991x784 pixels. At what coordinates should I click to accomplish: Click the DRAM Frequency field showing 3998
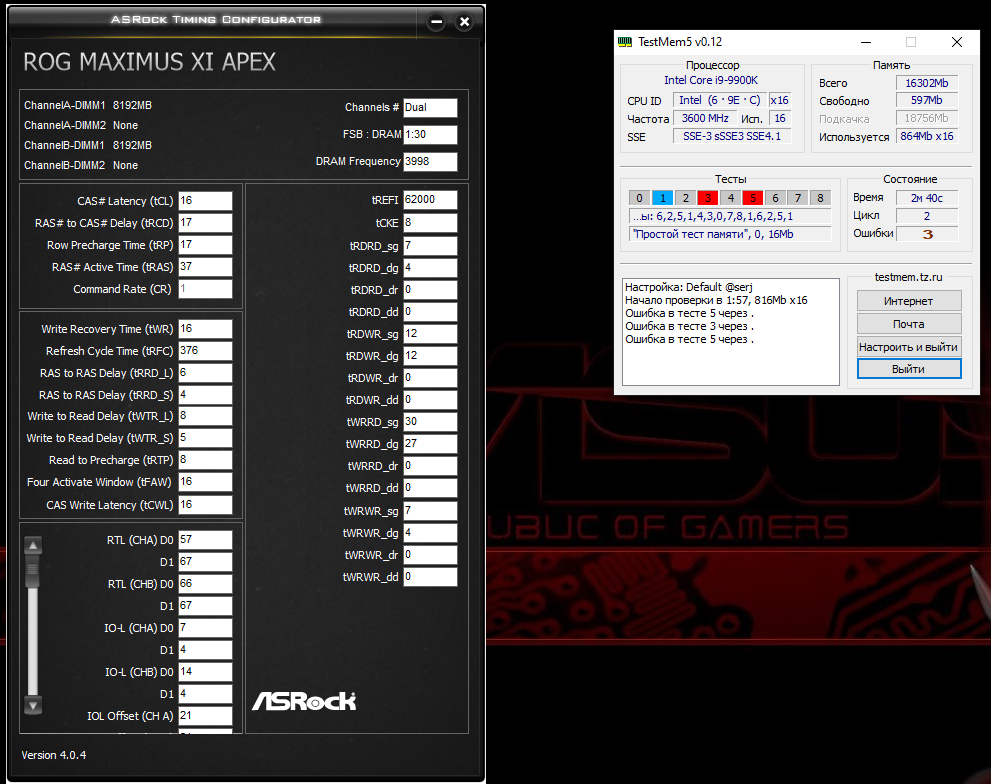click(430, 161)
